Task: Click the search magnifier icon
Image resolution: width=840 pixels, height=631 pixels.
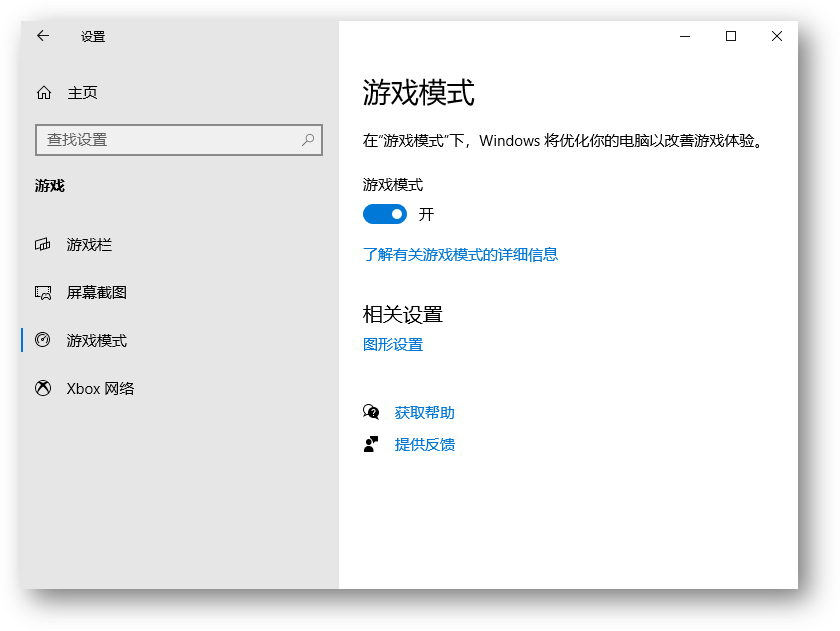Action: pos(308,139)
